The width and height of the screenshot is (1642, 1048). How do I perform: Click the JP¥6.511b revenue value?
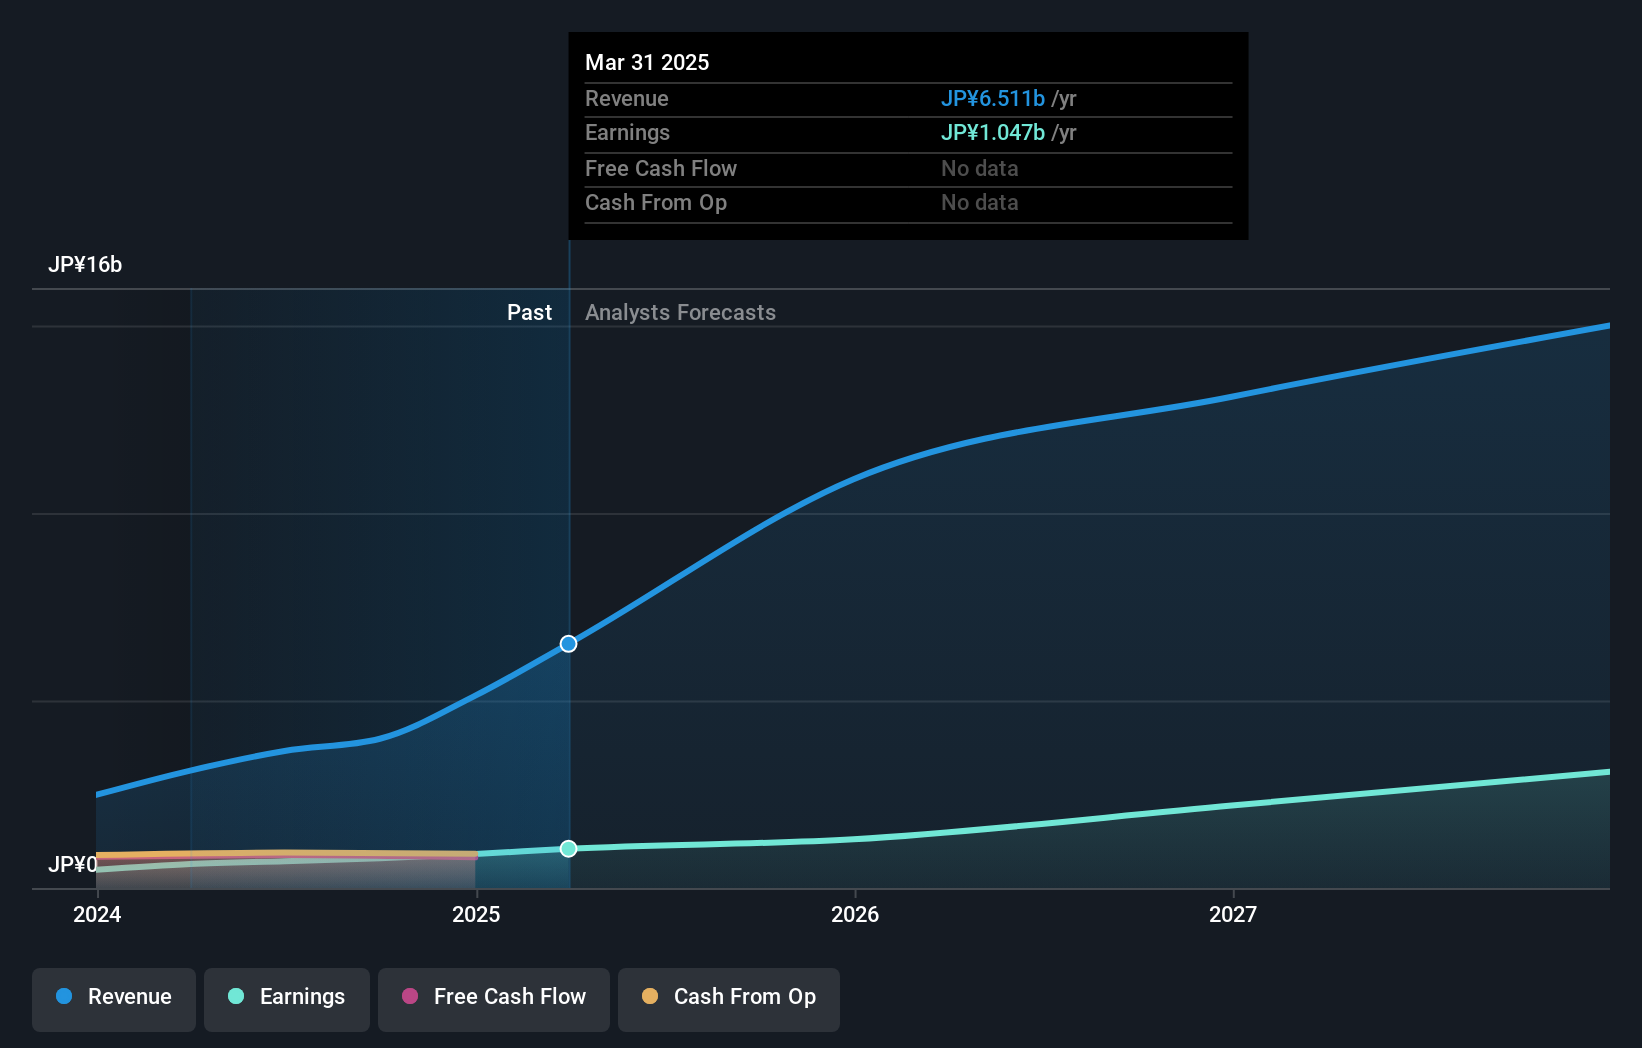click(993, 98)
